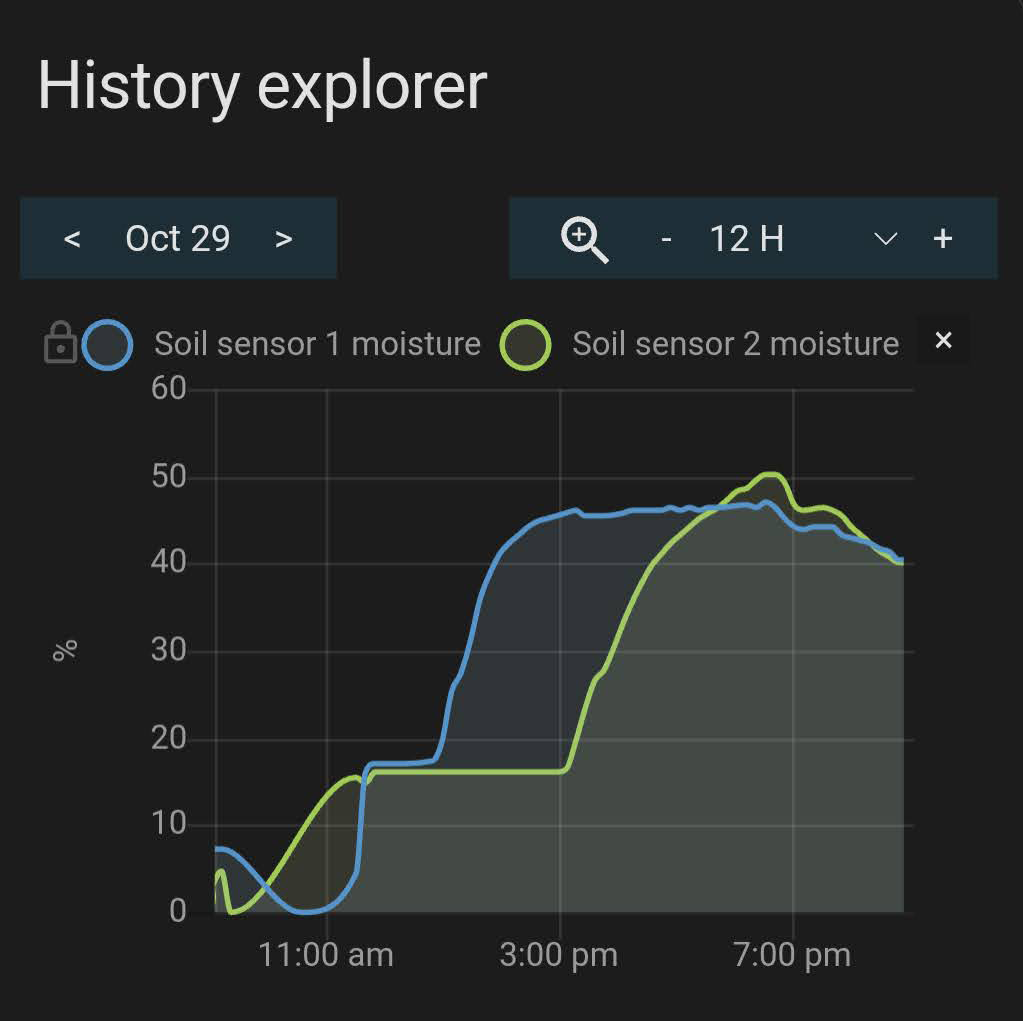The image size is (1023, 1021).
Task: Click the 3:00 pm mark on the chart
Action: [x=558, y=955]
